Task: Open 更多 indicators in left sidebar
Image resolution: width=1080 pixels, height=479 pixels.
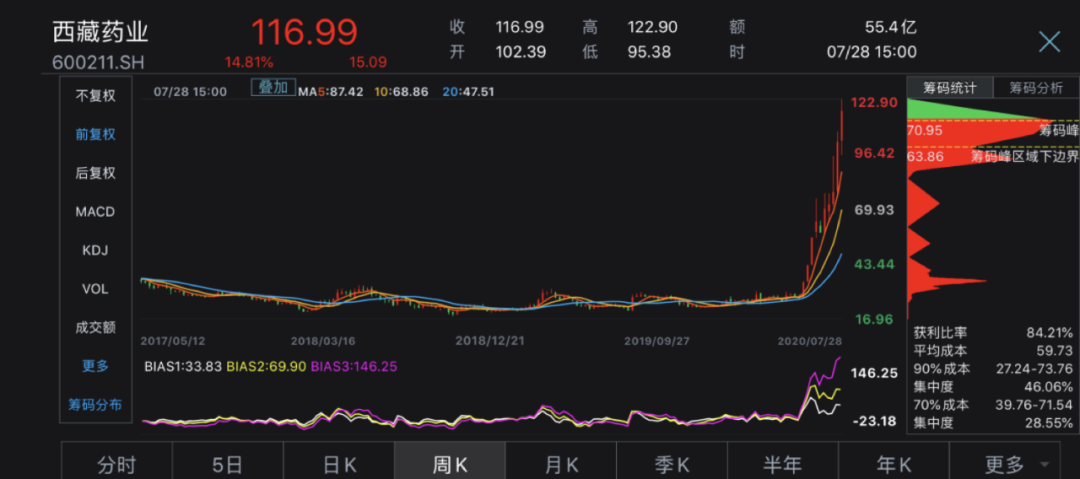Action: (x=95, y=366)
